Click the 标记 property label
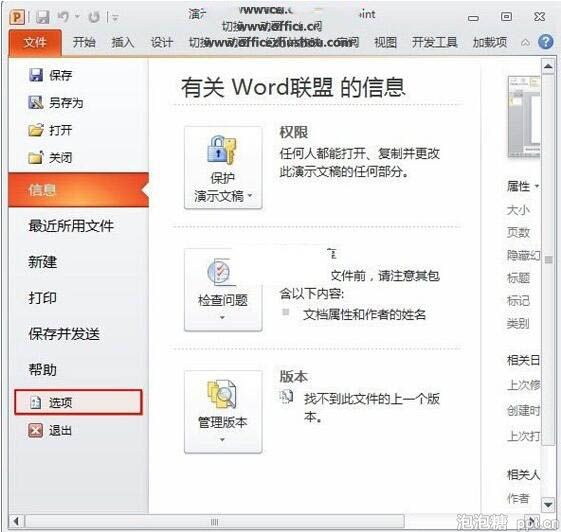561x532 pixels. pos(518,301)
